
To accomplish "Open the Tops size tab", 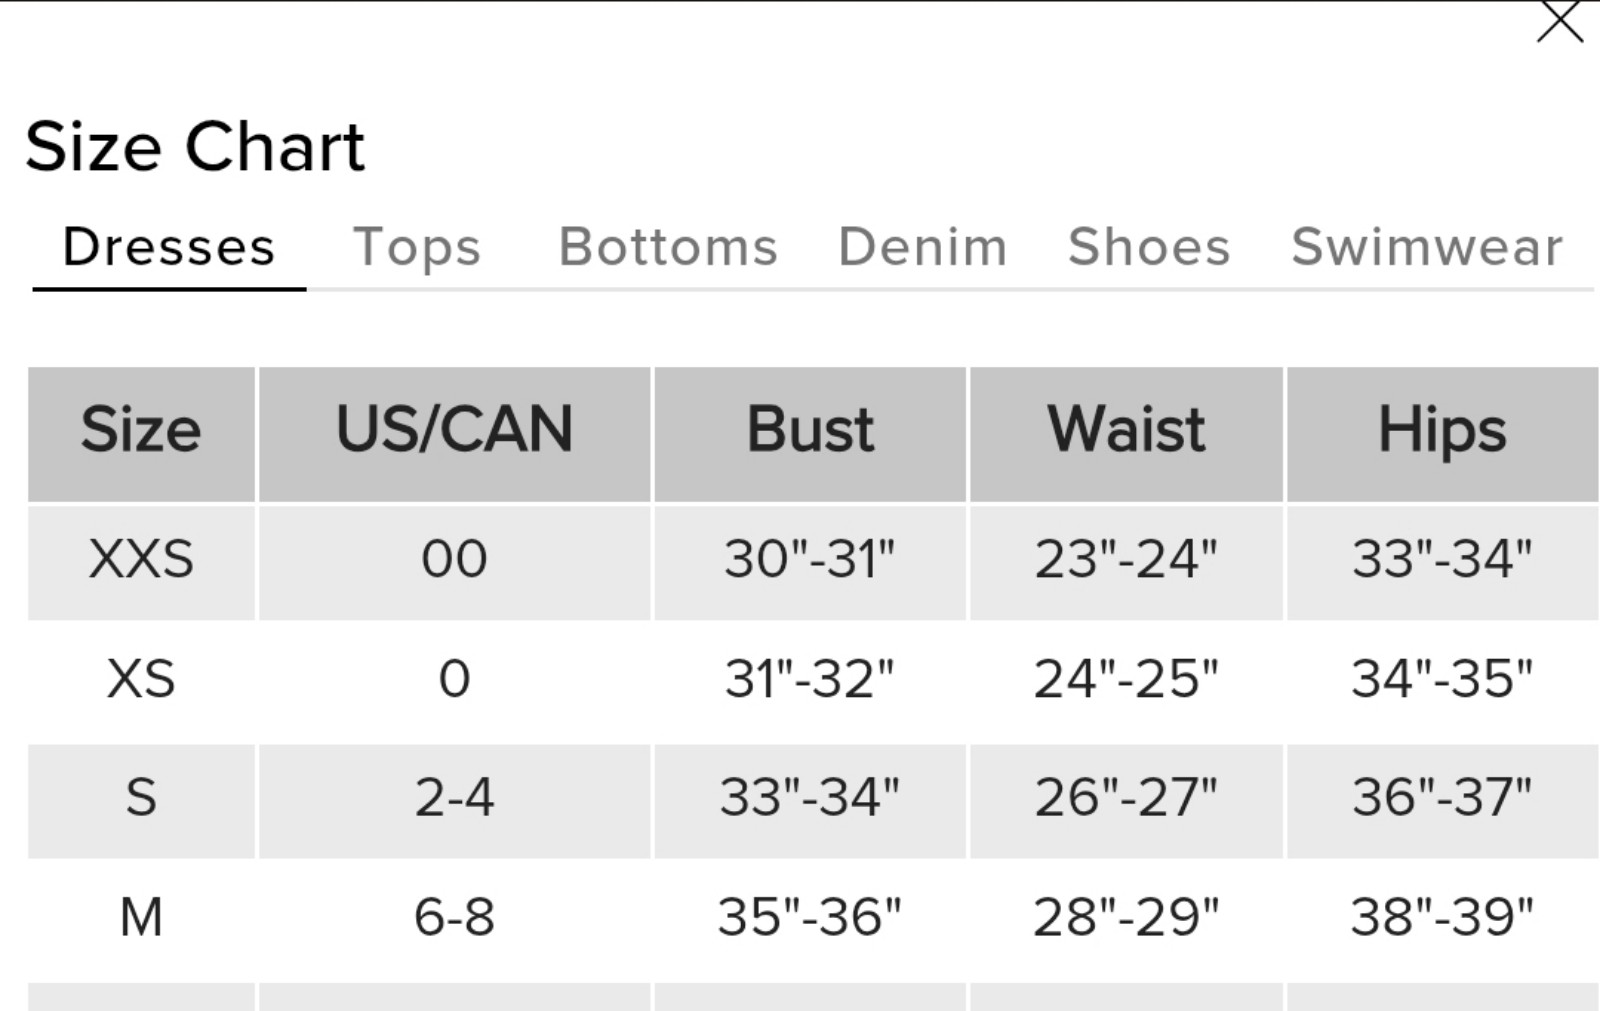I will click(x=417, y=247).
